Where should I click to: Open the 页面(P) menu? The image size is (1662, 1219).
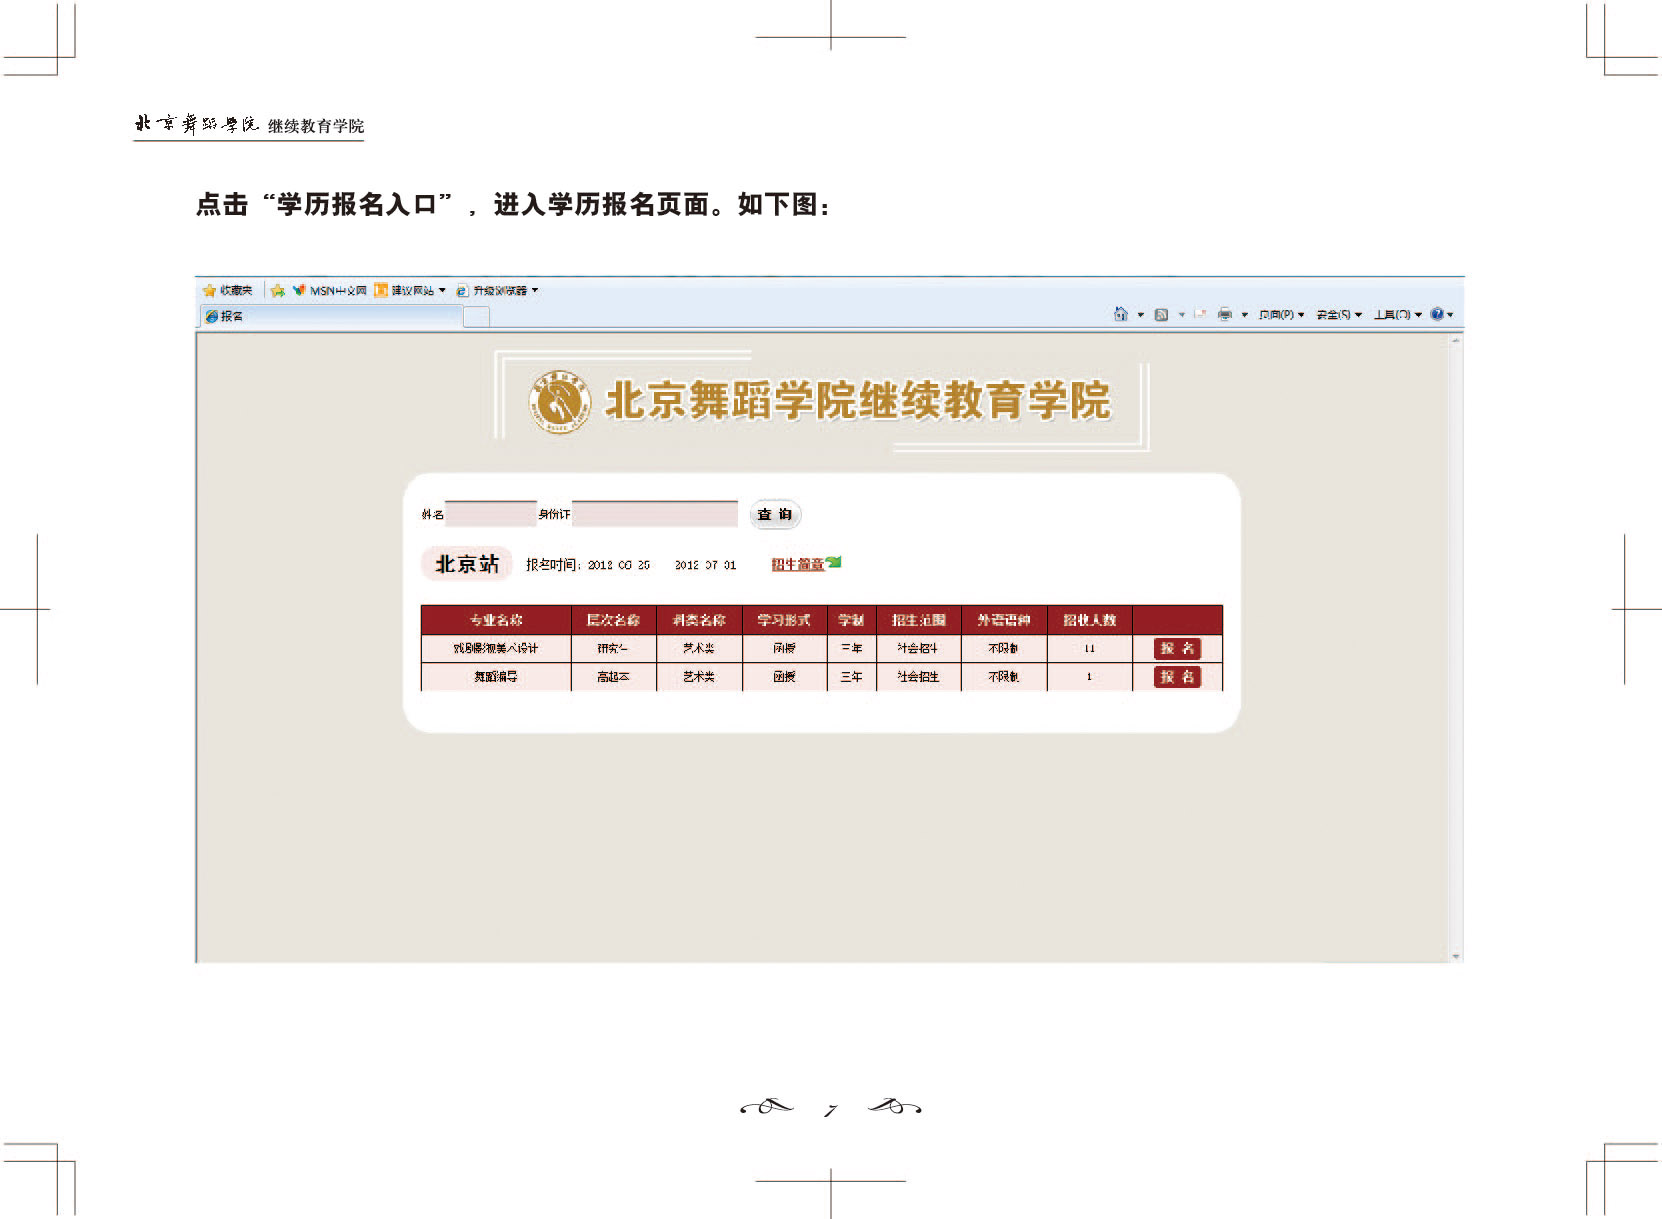coord(1281,315)
